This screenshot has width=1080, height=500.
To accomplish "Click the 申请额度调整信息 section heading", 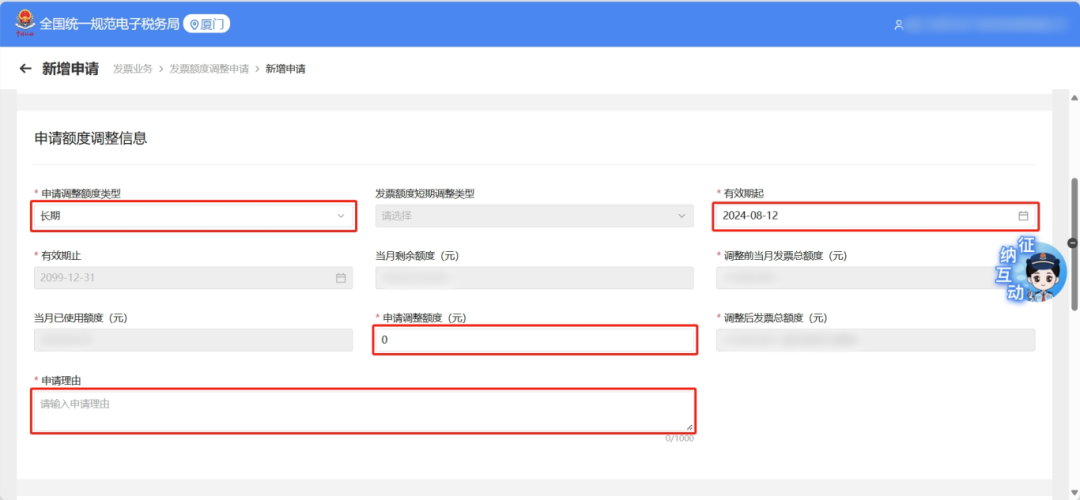I will (90, 138).
